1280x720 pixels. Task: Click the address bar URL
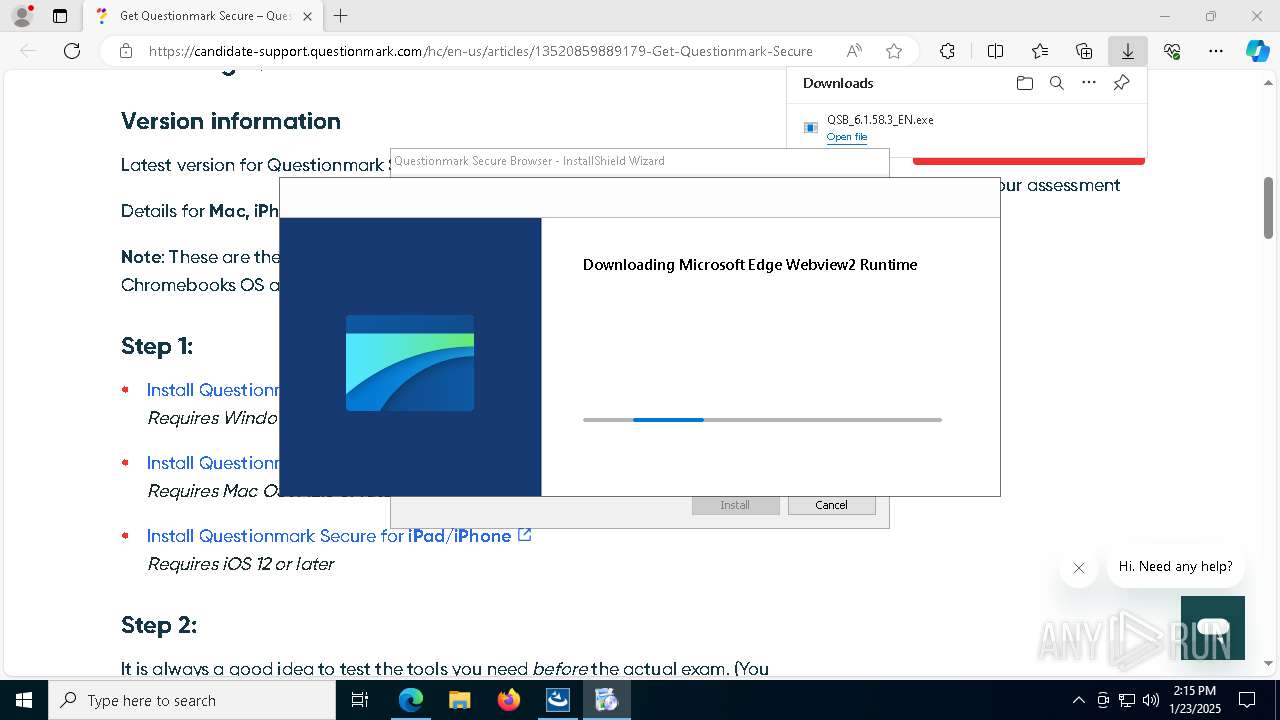[x=480, y=51]
